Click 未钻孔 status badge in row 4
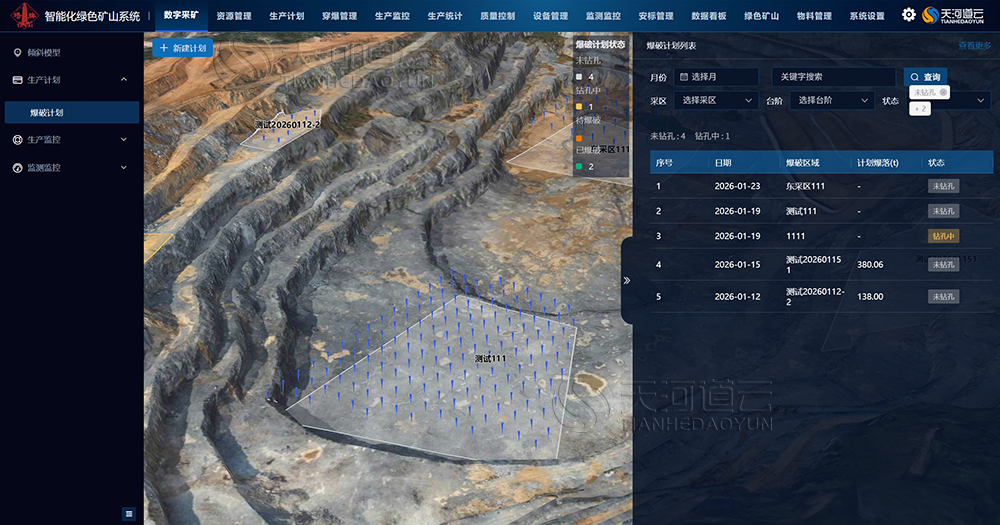This screenshot has width=1000, height=525. pyautogui.click(x=943, y=264)
